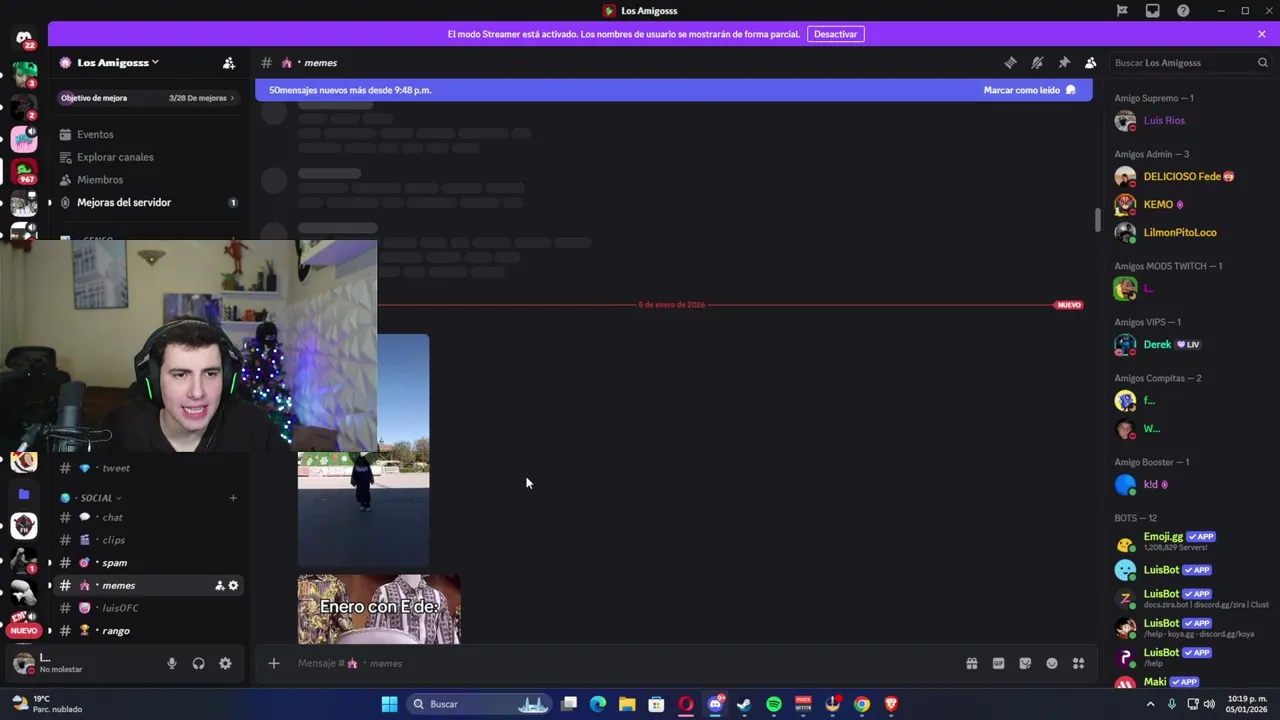Click Buscar Los Amigosss search field
Image resolution: width=1280 pixels, height=720 pixels.
coord(1190,62)
